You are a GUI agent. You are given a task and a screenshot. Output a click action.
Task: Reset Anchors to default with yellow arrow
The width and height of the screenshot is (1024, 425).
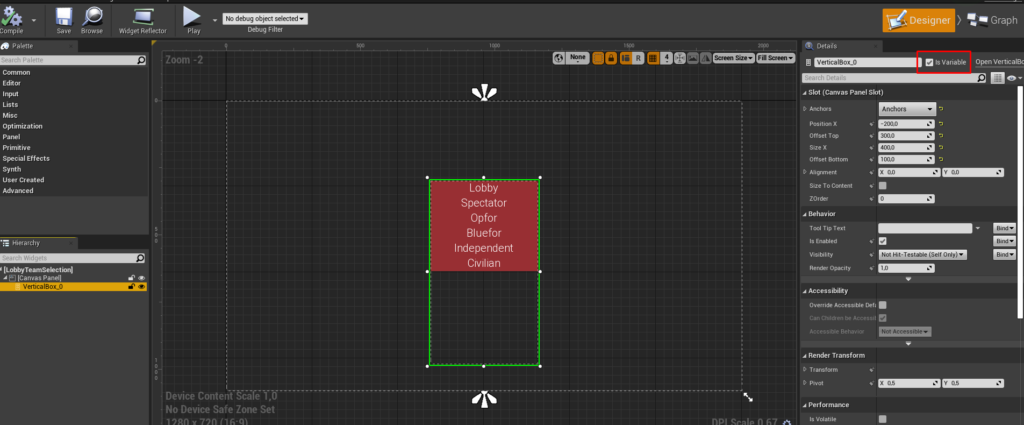click(941, 108)
